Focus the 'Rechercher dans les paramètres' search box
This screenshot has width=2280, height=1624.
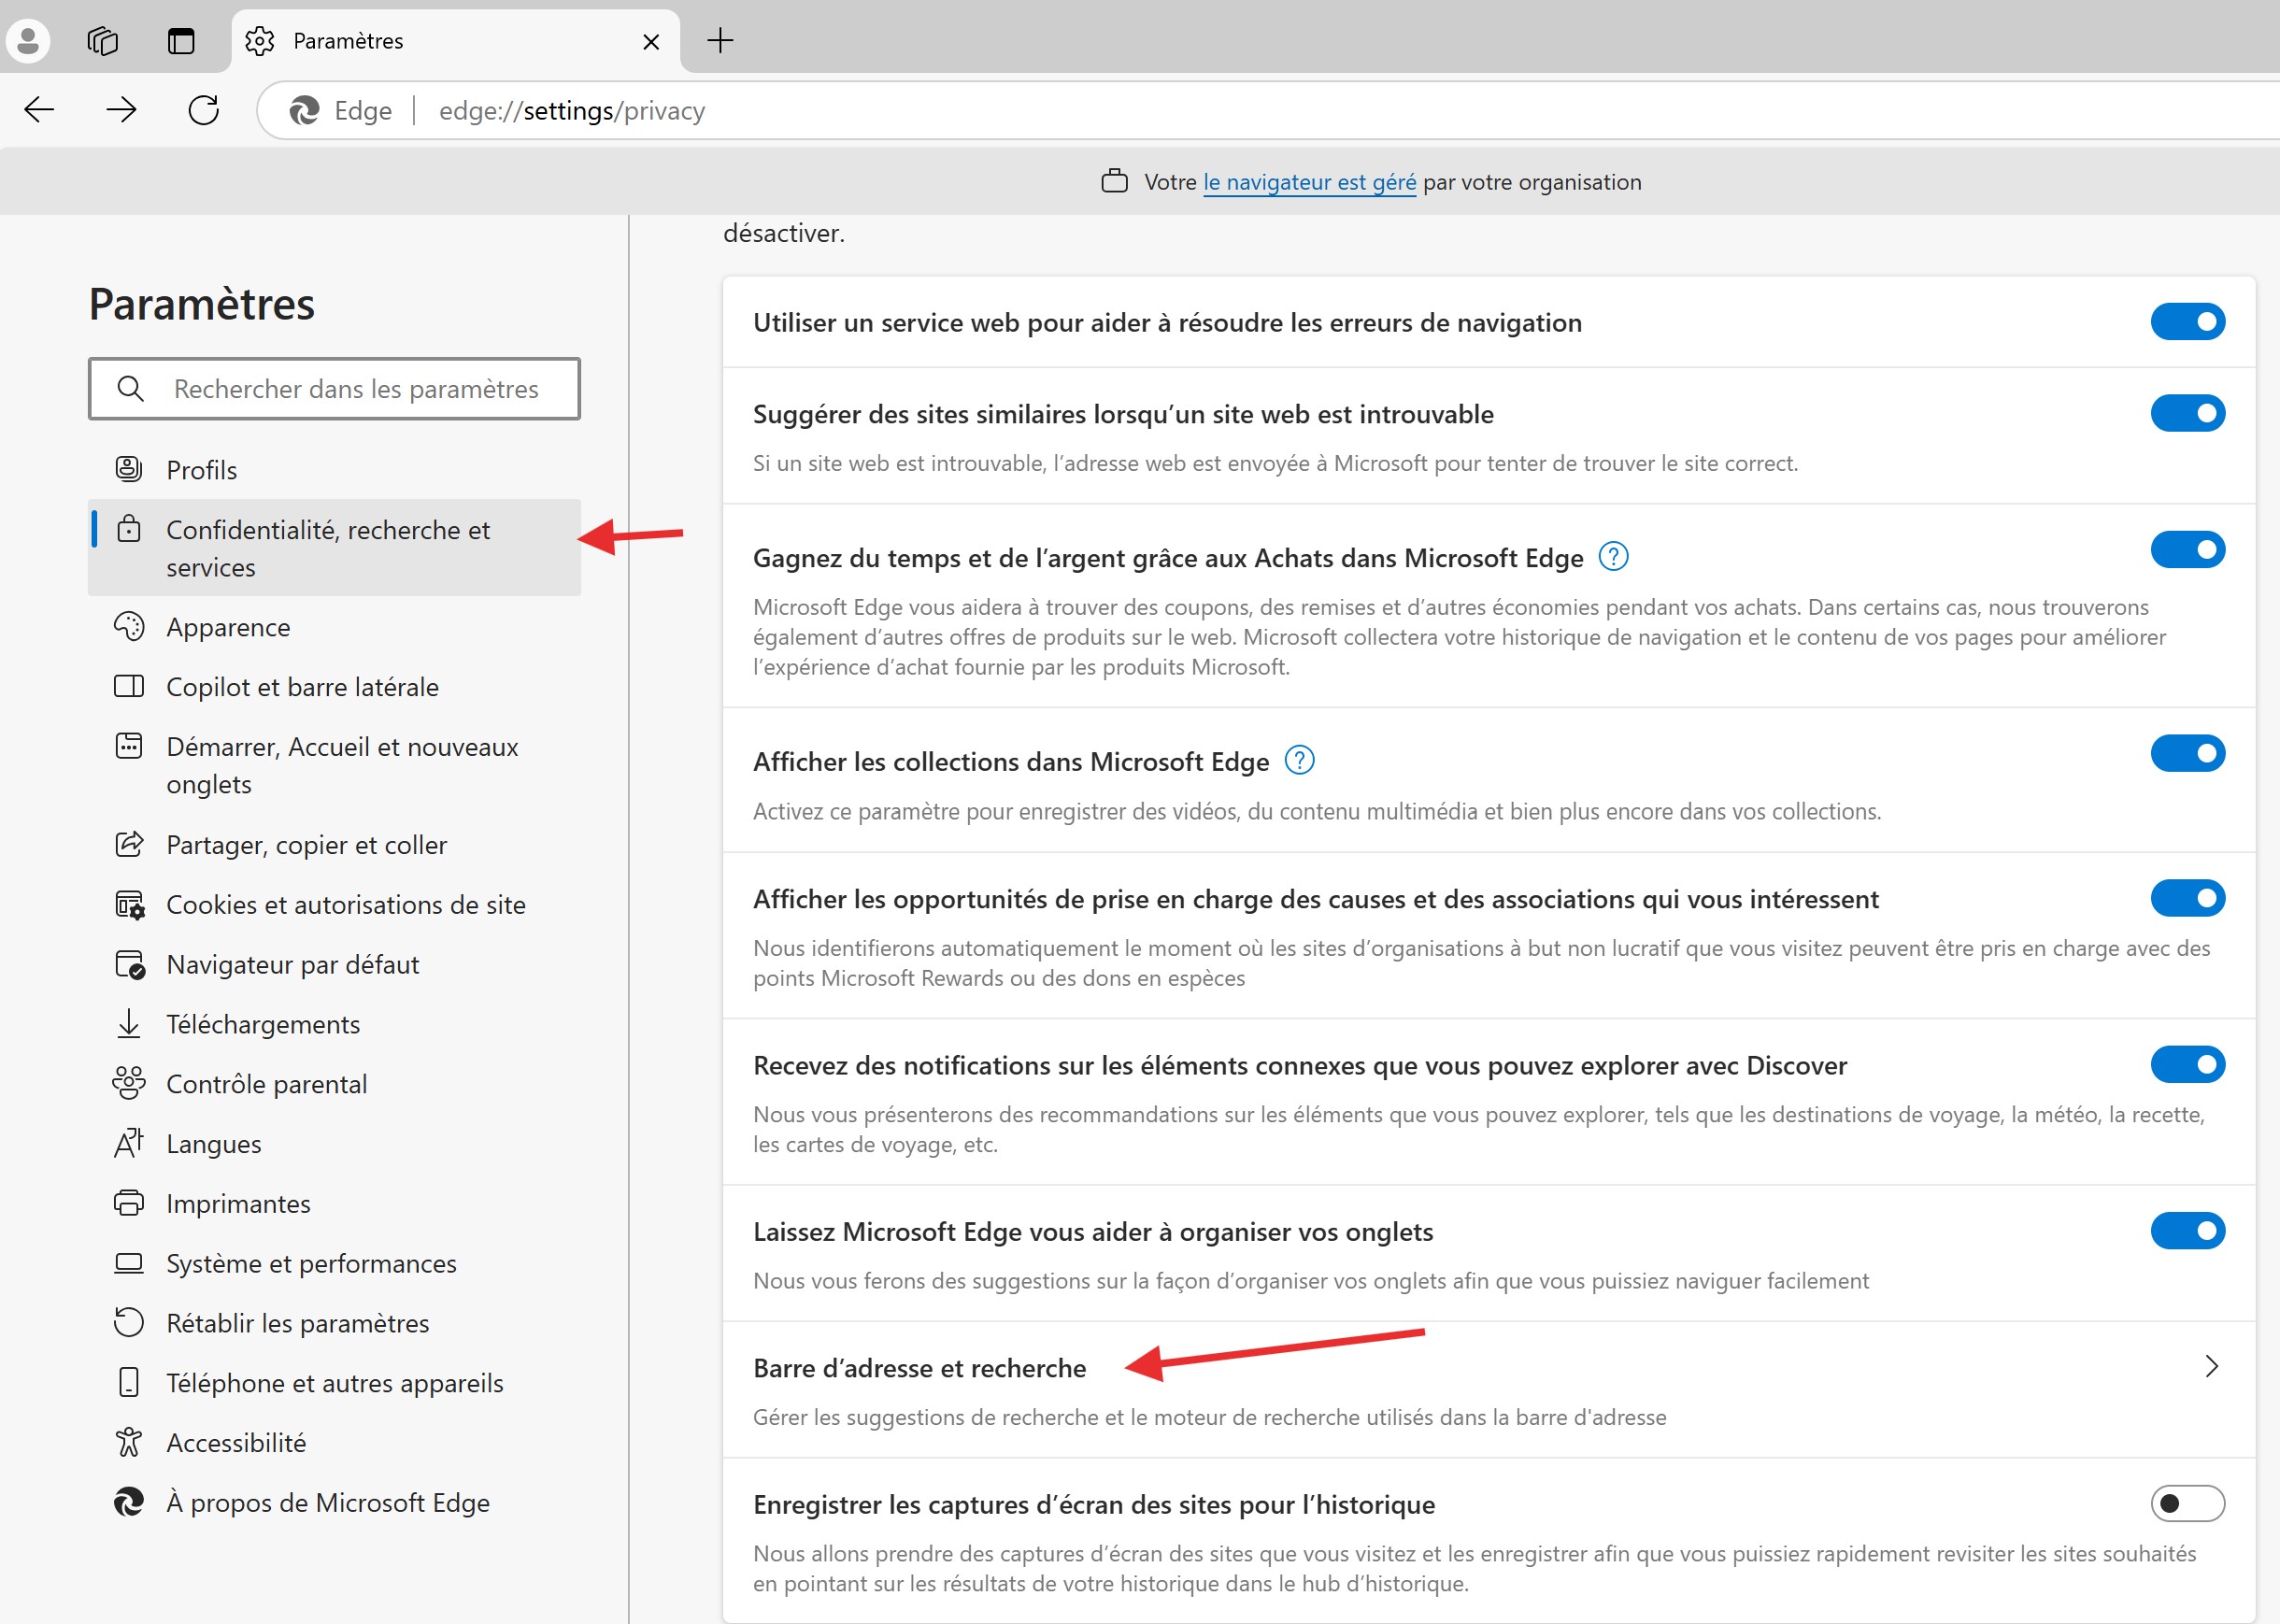(x=334, y=388)
